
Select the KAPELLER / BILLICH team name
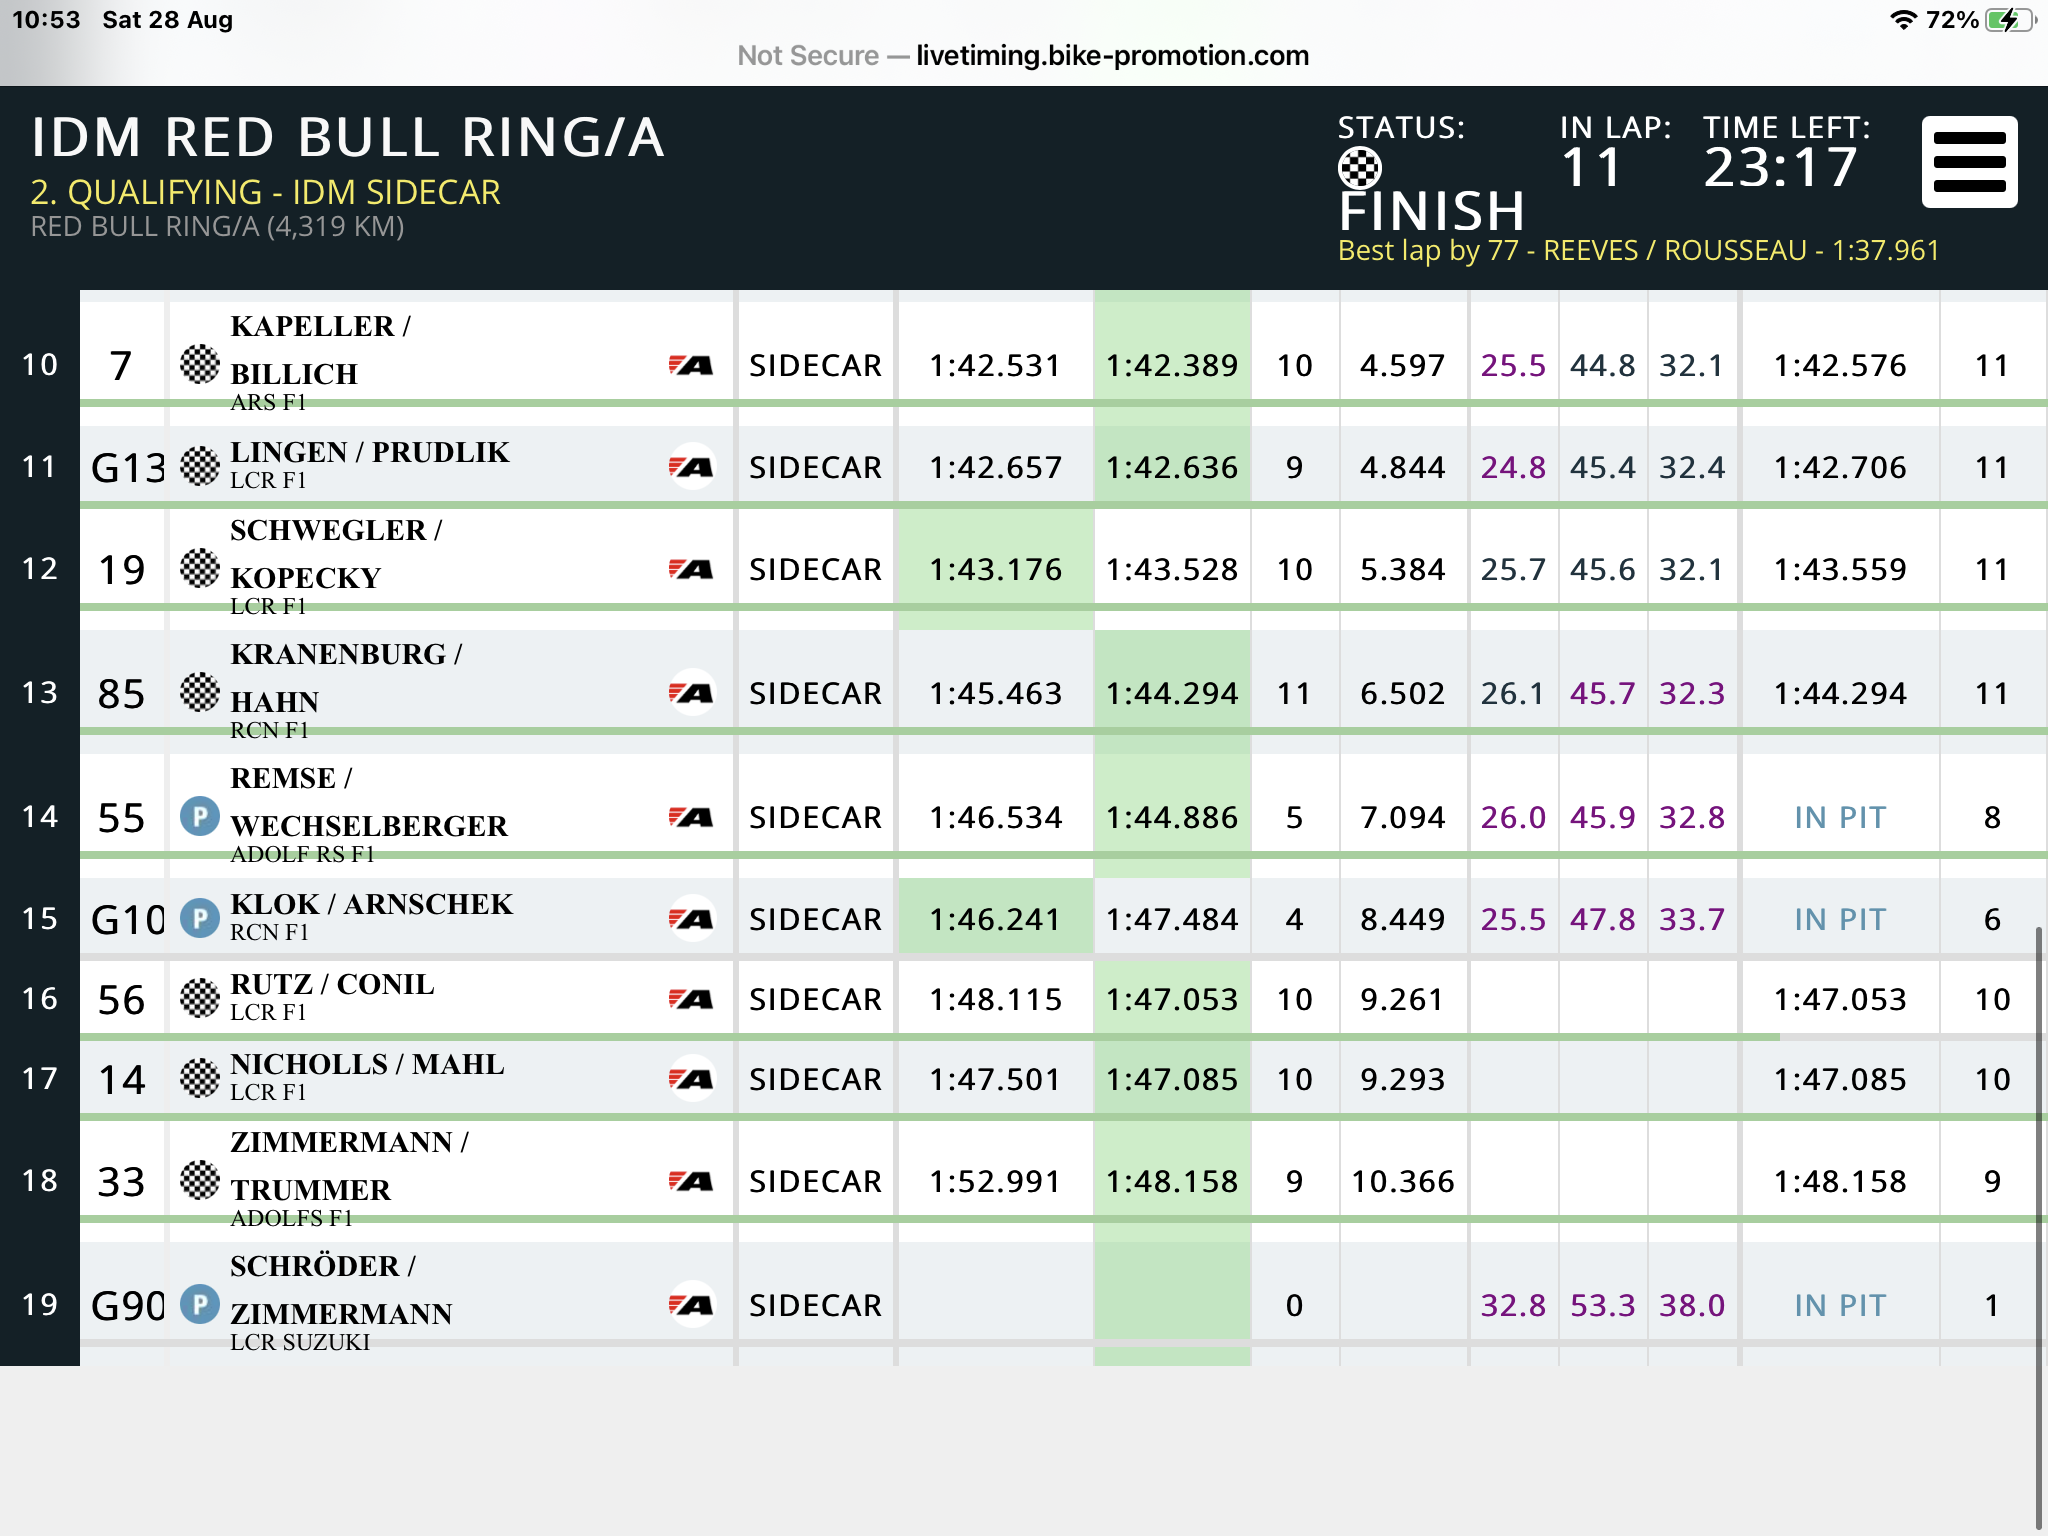(320, 350)
